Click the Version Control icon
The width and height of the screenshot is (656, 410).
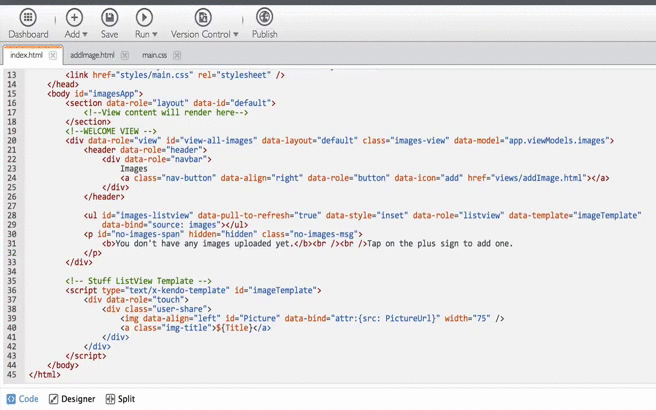(203, 18)
